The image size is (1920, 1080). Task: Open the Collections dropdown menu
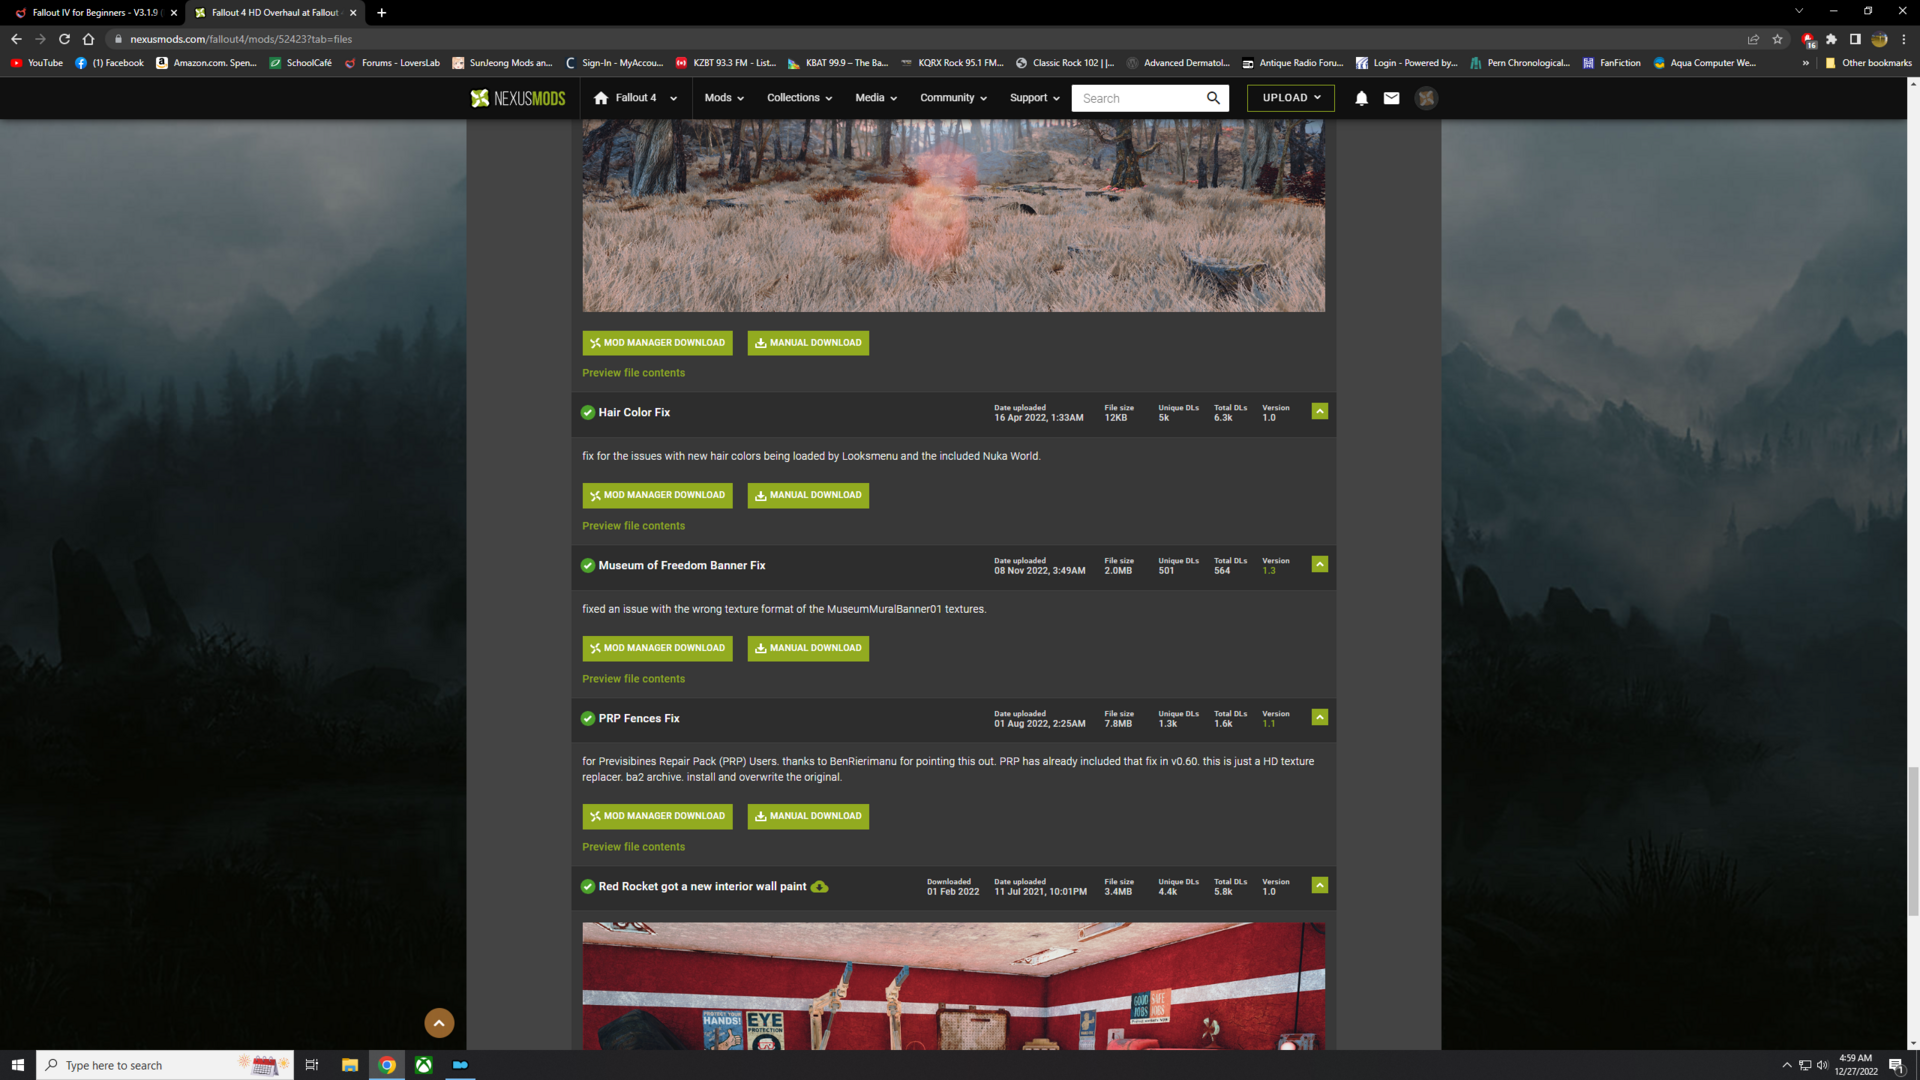pos(799,98)
